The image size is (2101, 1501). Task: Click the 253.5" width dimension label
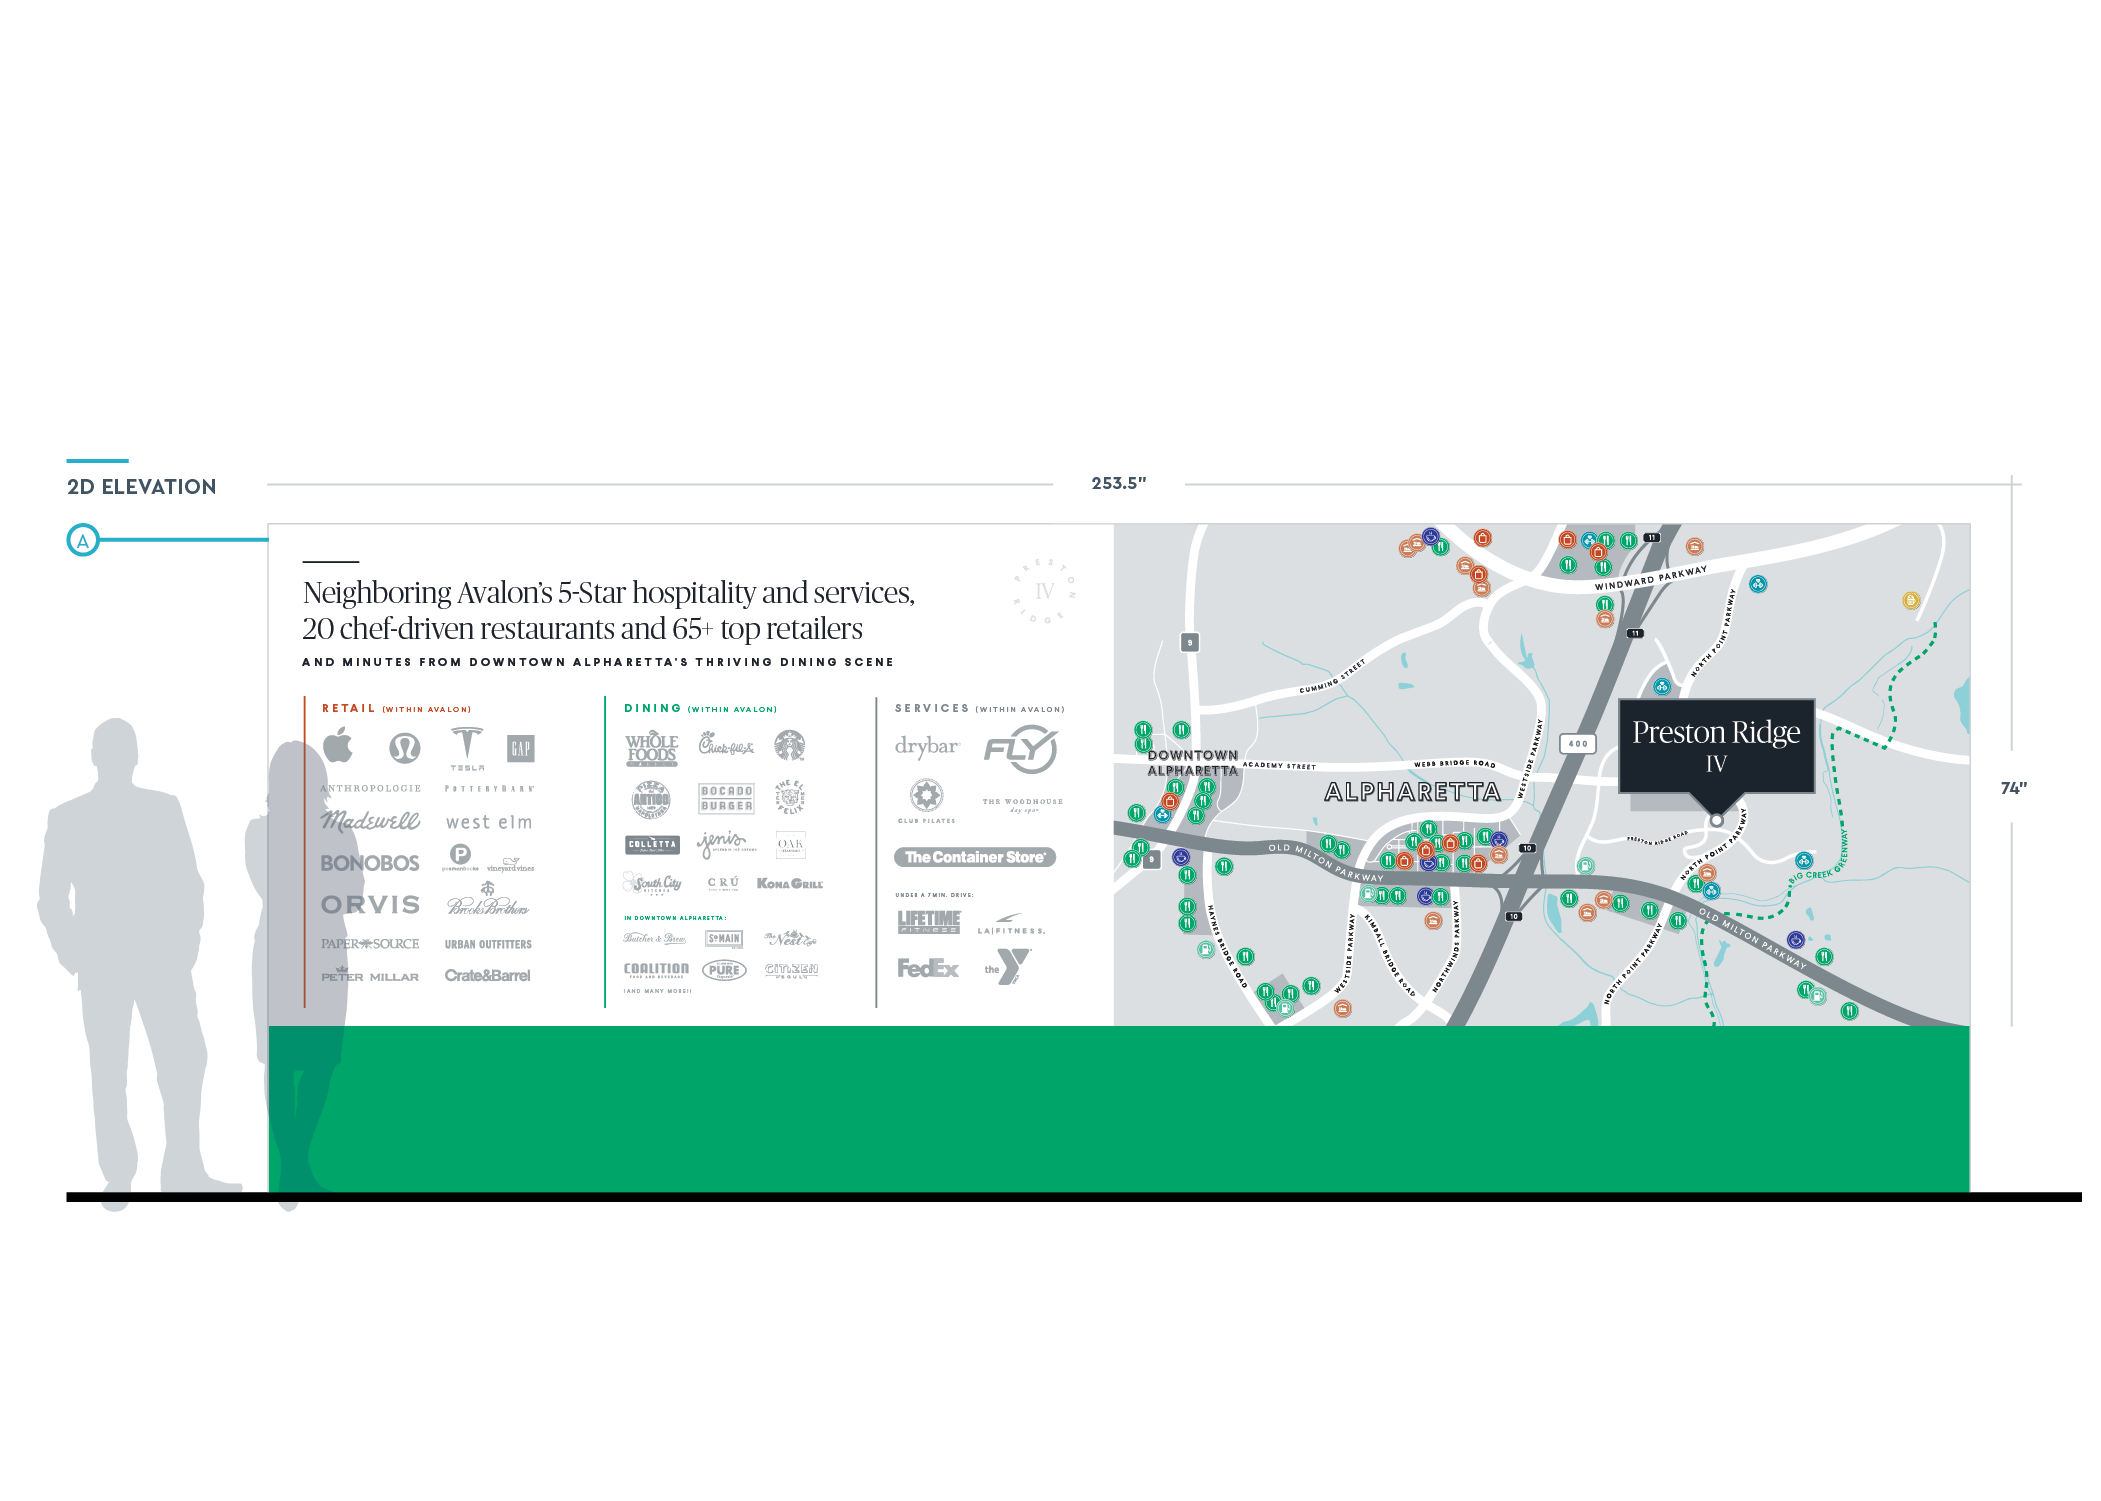point(1118,483)
